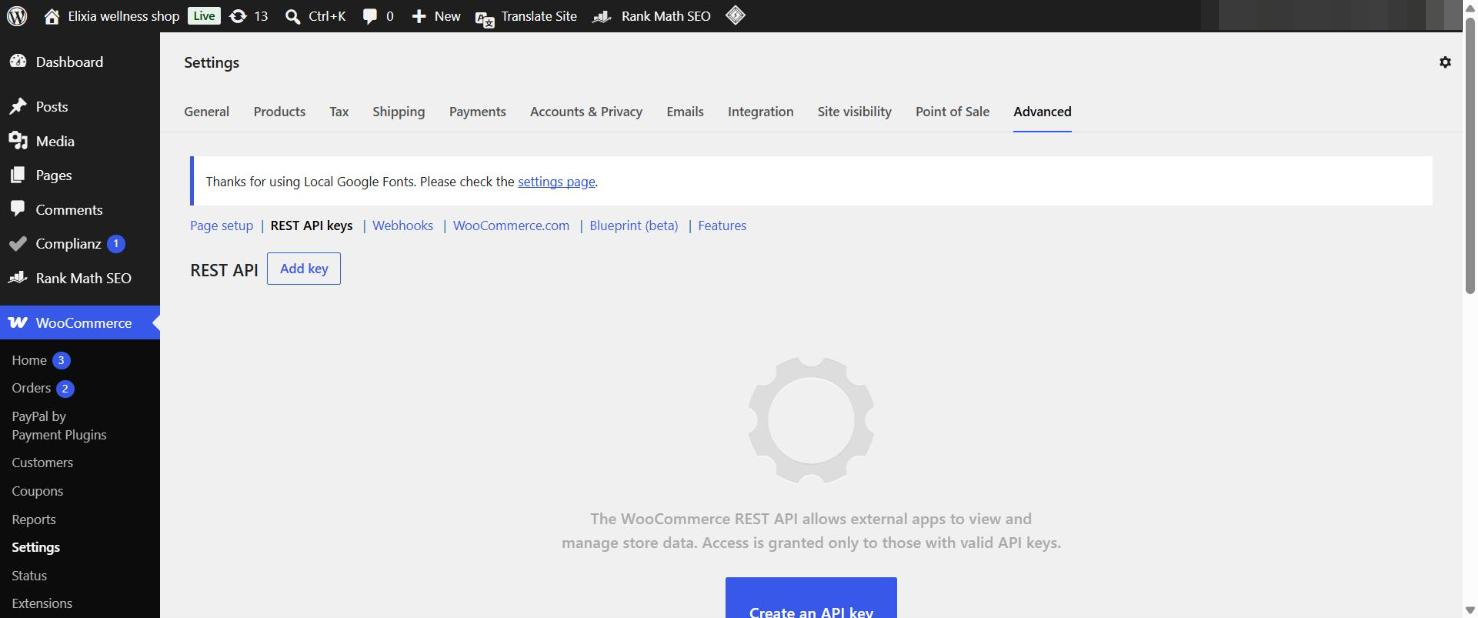Open the WooCommerce.com section link
1478x618 pixels.
tap(511, 226)
